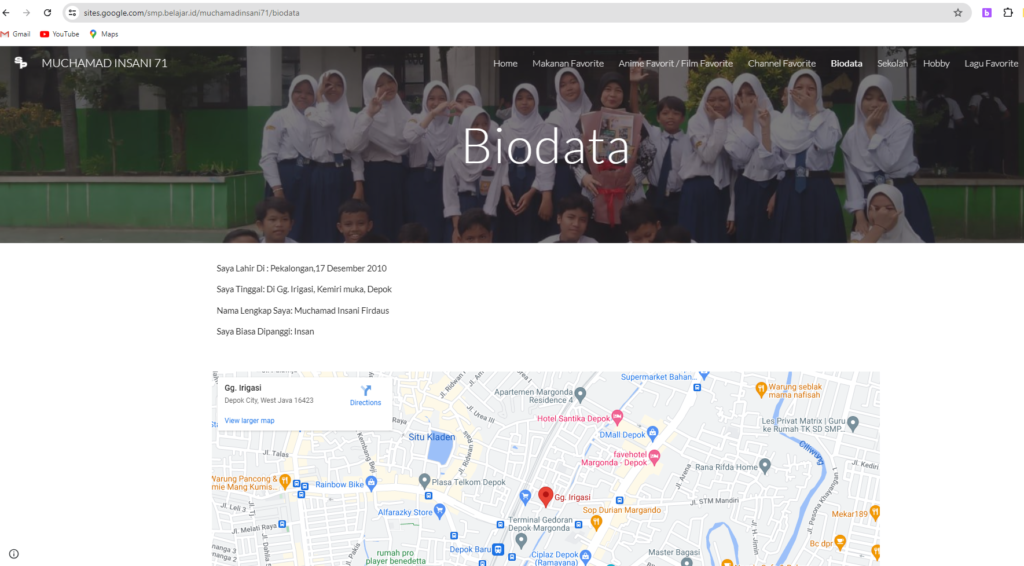Click the Hotel Santika Depok map marker

click(x=617, y=417)
